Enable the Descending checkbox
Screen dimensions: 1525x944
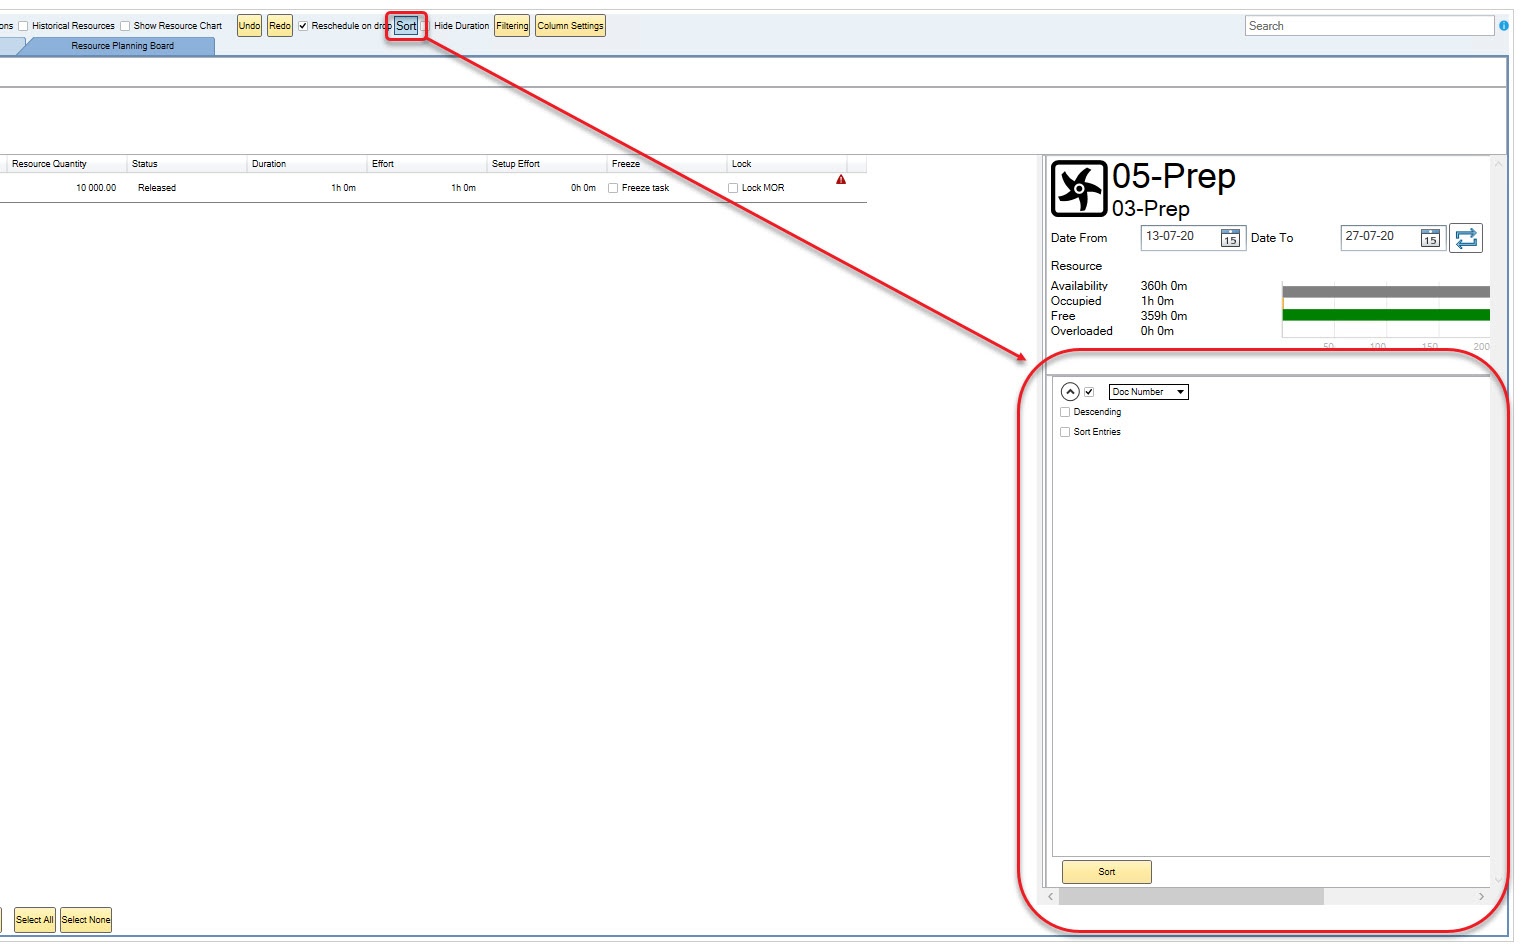point(1065,412)
